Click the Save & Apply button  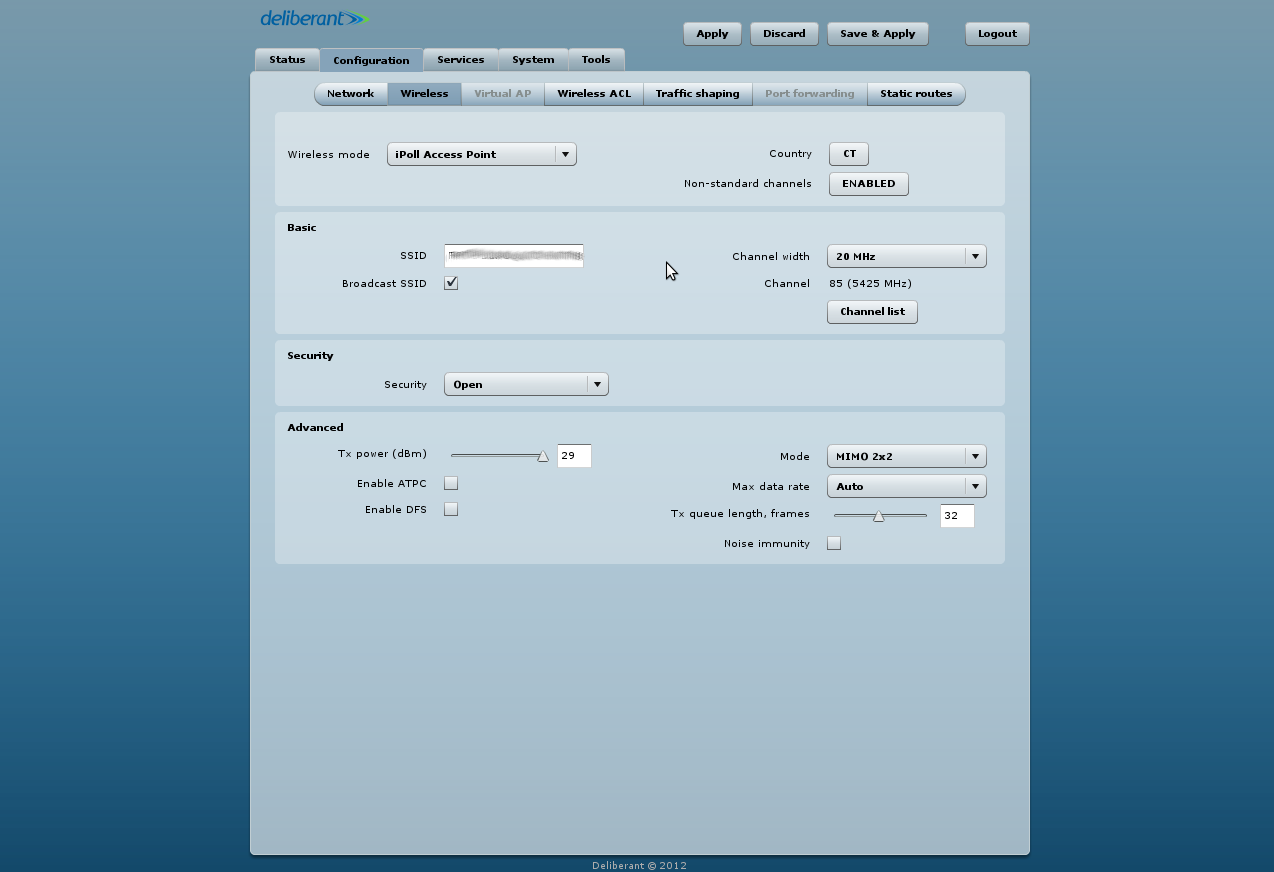(877, 34)
